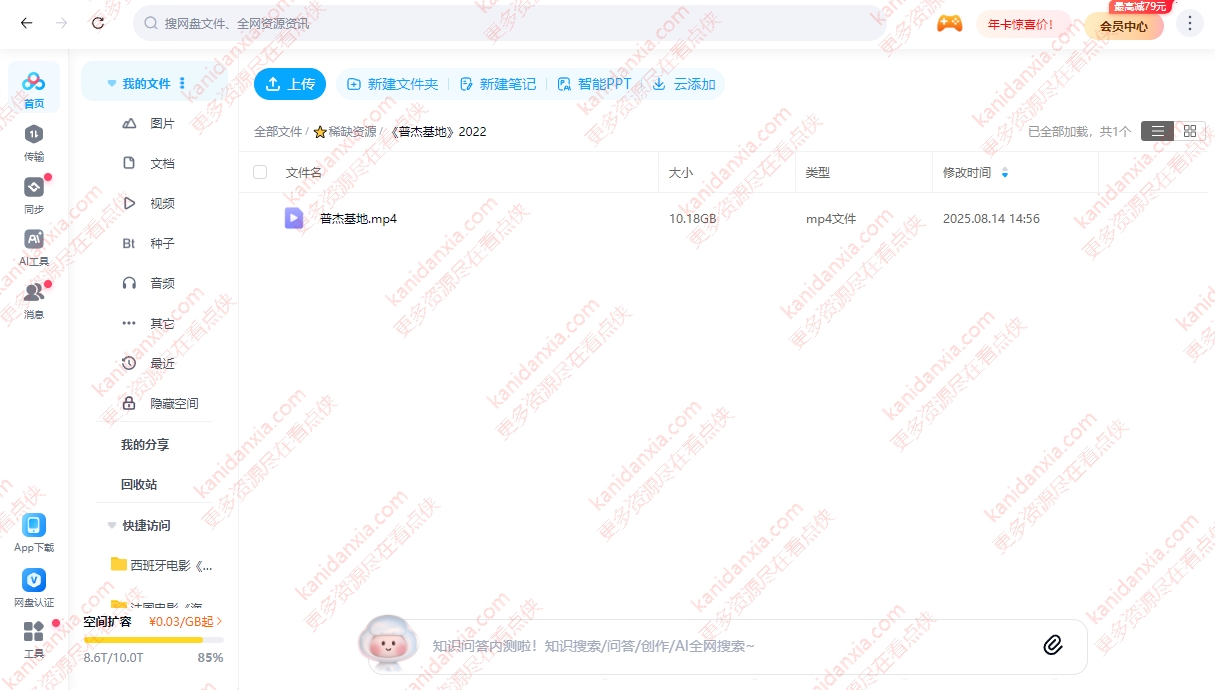The width and height of the screenshot is (1215, 690).
Task: Click the paperclip attachment icon
Action: click(1052, 645)
